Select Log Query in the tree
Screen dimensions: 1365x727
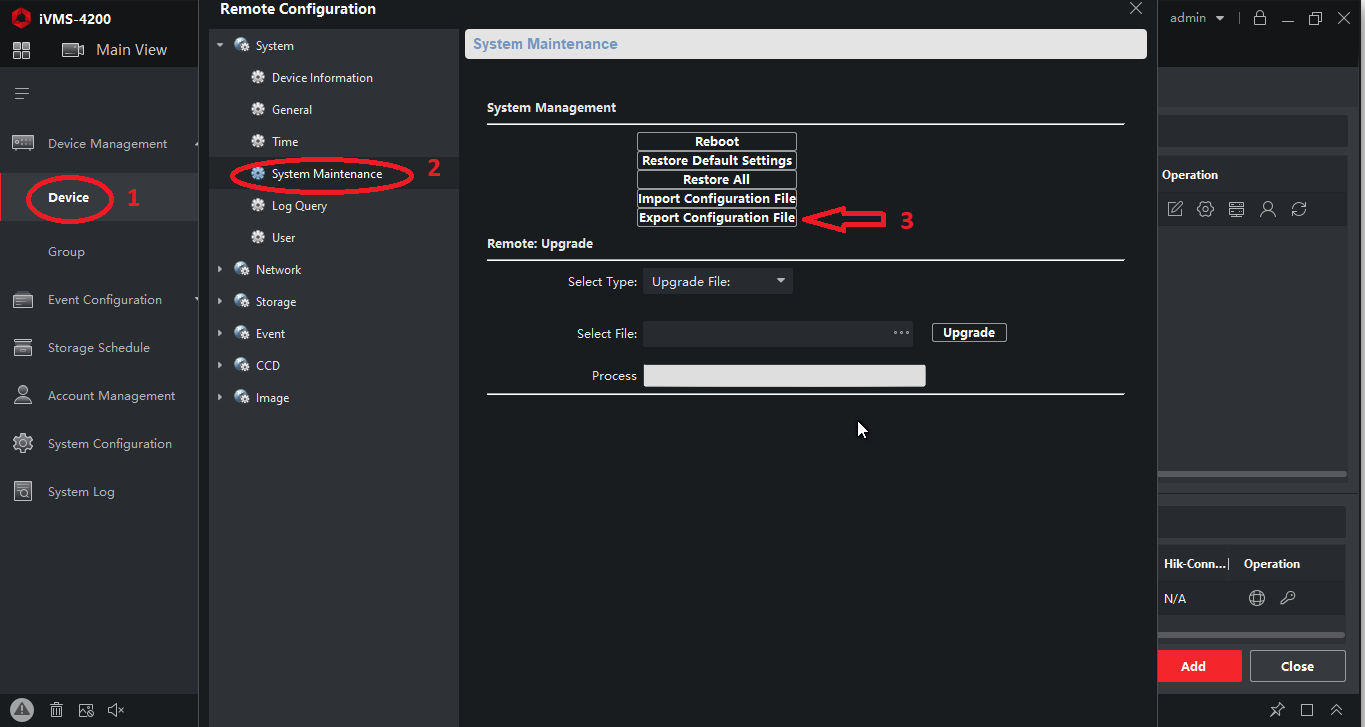299,206
